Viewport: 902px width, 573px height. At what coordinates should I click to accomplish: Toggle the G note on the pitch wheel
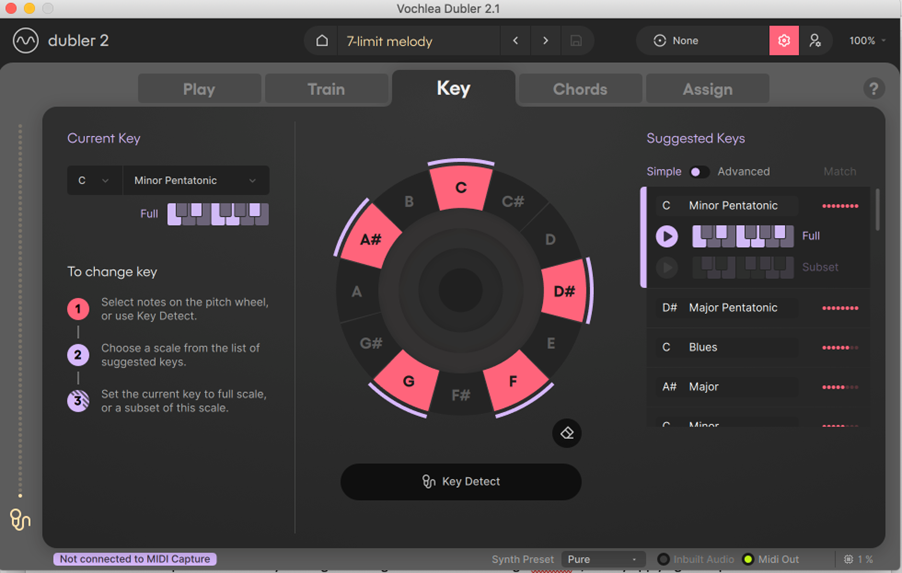tap(408, 381)
